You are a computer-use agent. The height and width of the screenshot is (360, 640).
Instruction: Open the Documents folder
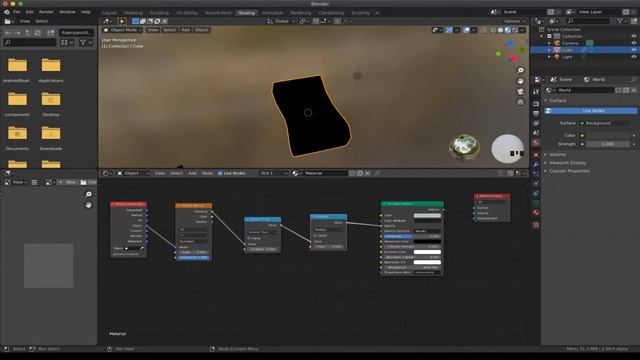(x=17, y=133)
